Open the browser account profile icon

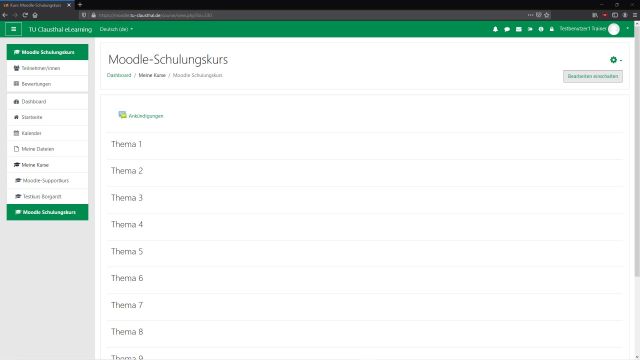(624, 15)
